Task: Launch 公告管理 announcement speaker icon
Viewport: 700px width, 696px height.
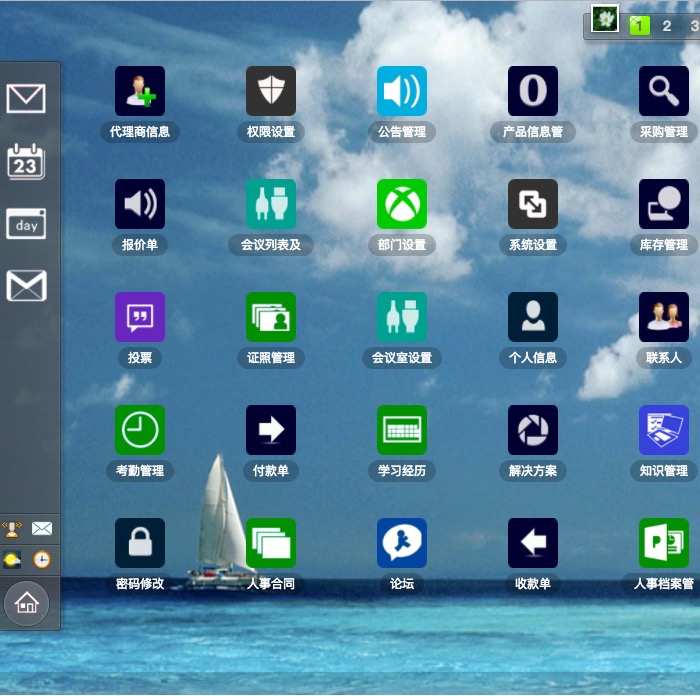Action: coord(402,91)
